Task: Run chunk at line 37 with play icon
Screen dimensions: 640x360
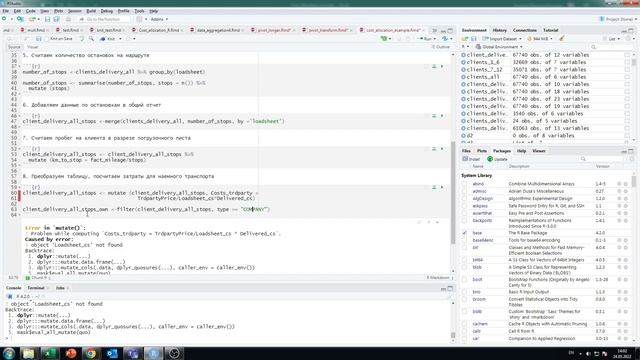Action: pyautogui.click(x=442, y=66)
